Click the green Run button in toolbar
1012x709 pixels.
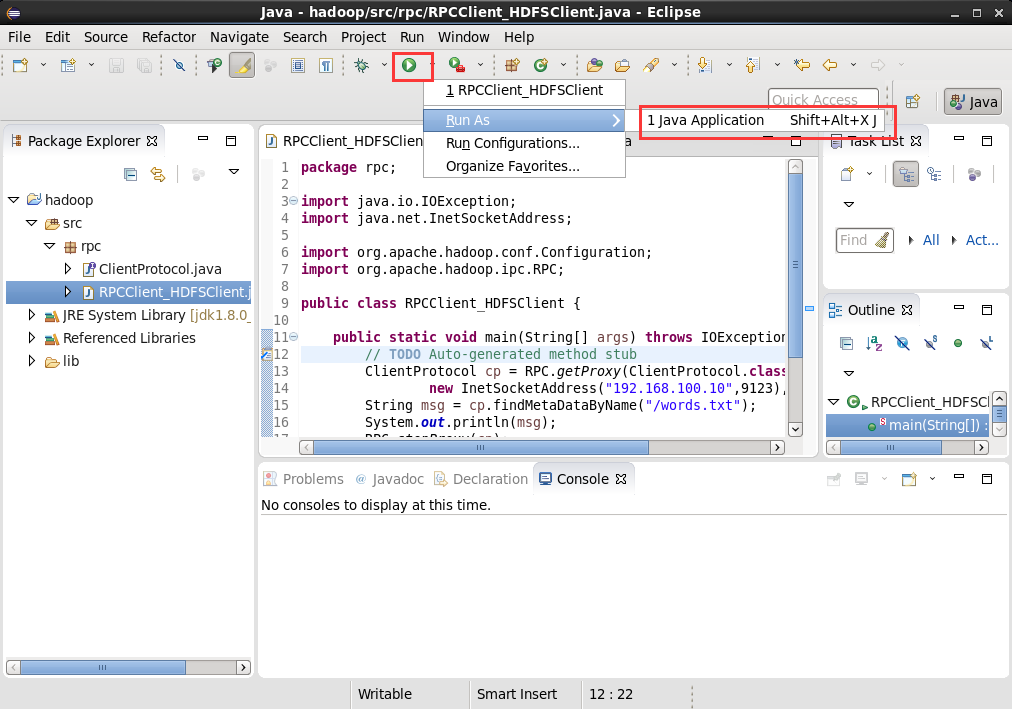pos(409,65)
